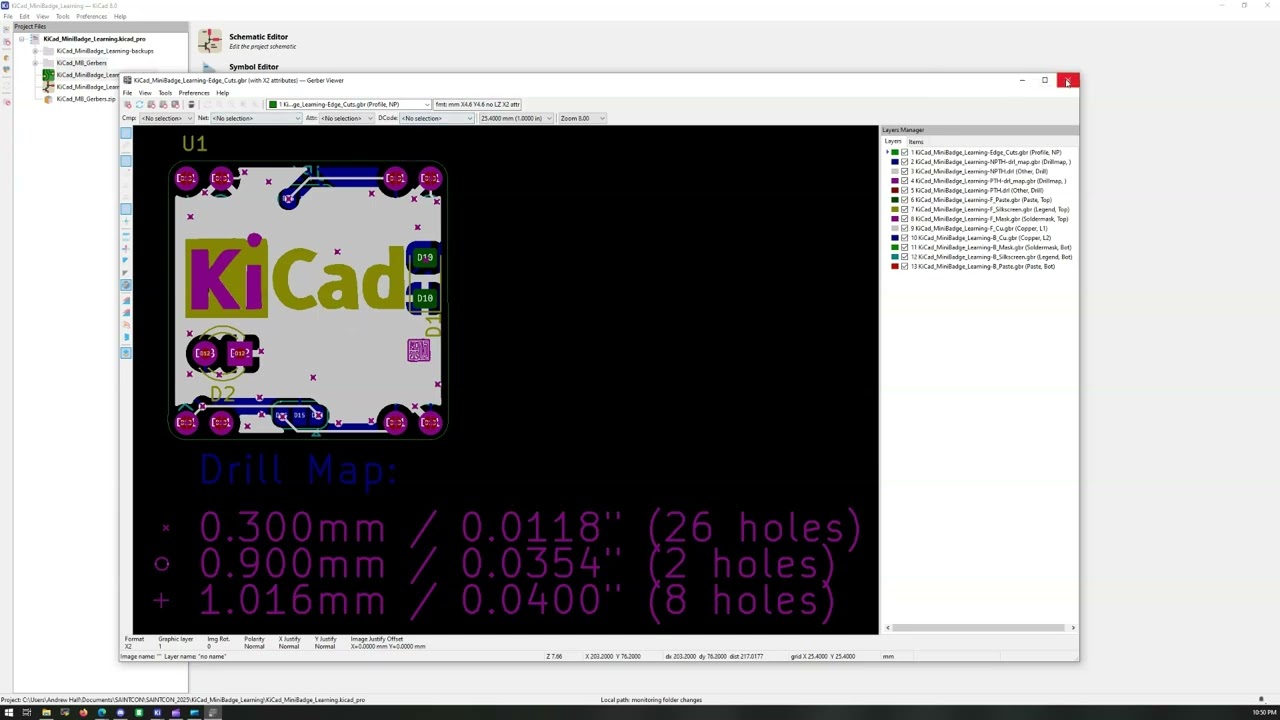Open the Net selection dropdown
Image resolution: width=1280 pixels, height=720 pixels.
coord(256,118)
